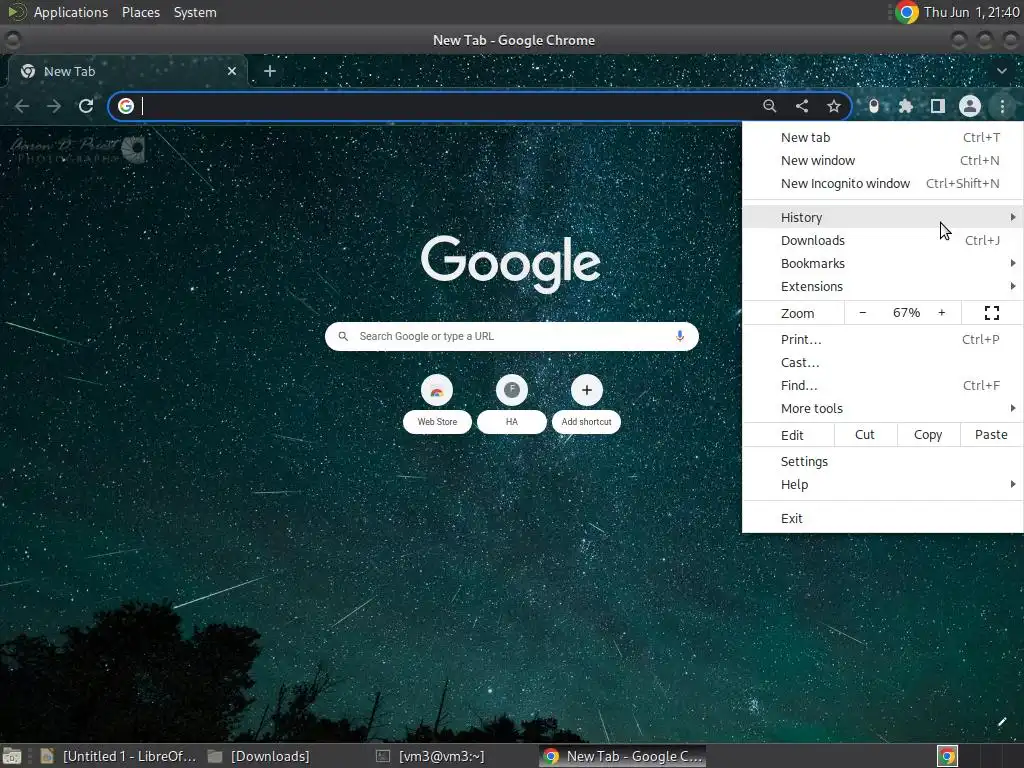Click the zoom magnifier icon in omnibox
This screenshot has height=768, width=1024.
(x=769, y=106)
